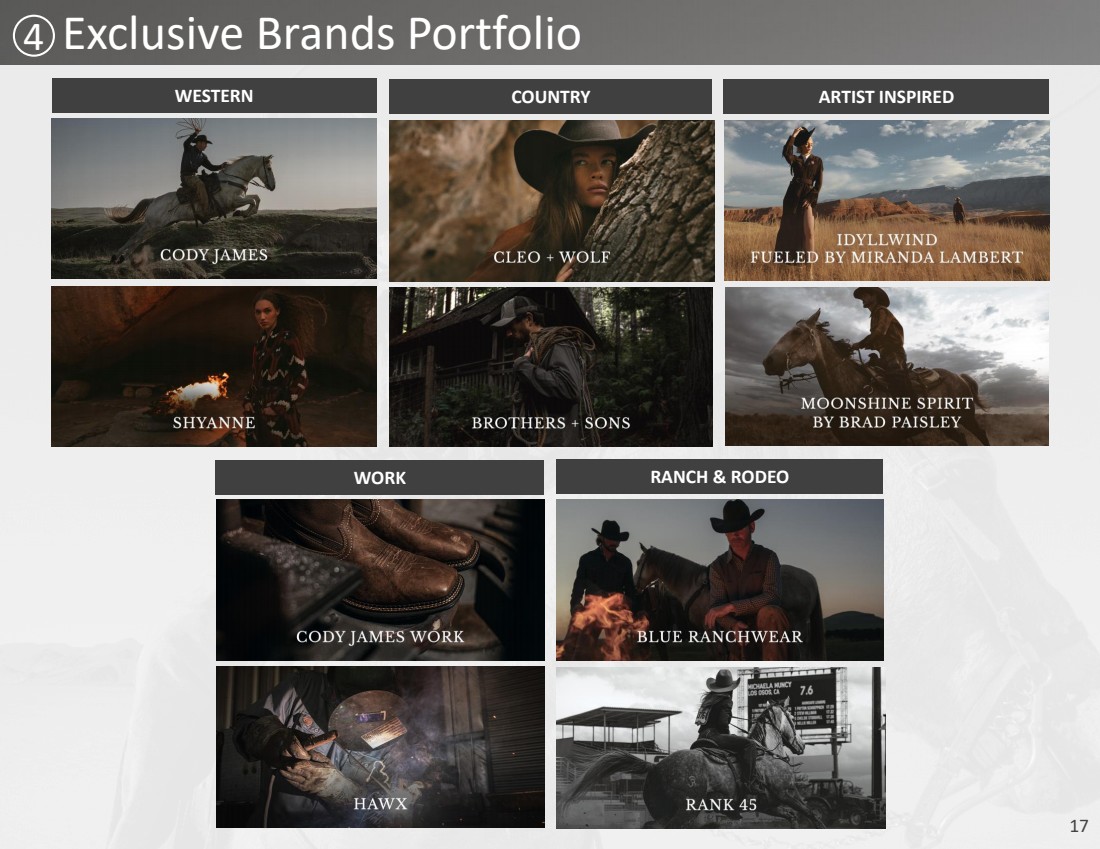
Task: Select the COUNTRY category header
Action: click(550, 97)
